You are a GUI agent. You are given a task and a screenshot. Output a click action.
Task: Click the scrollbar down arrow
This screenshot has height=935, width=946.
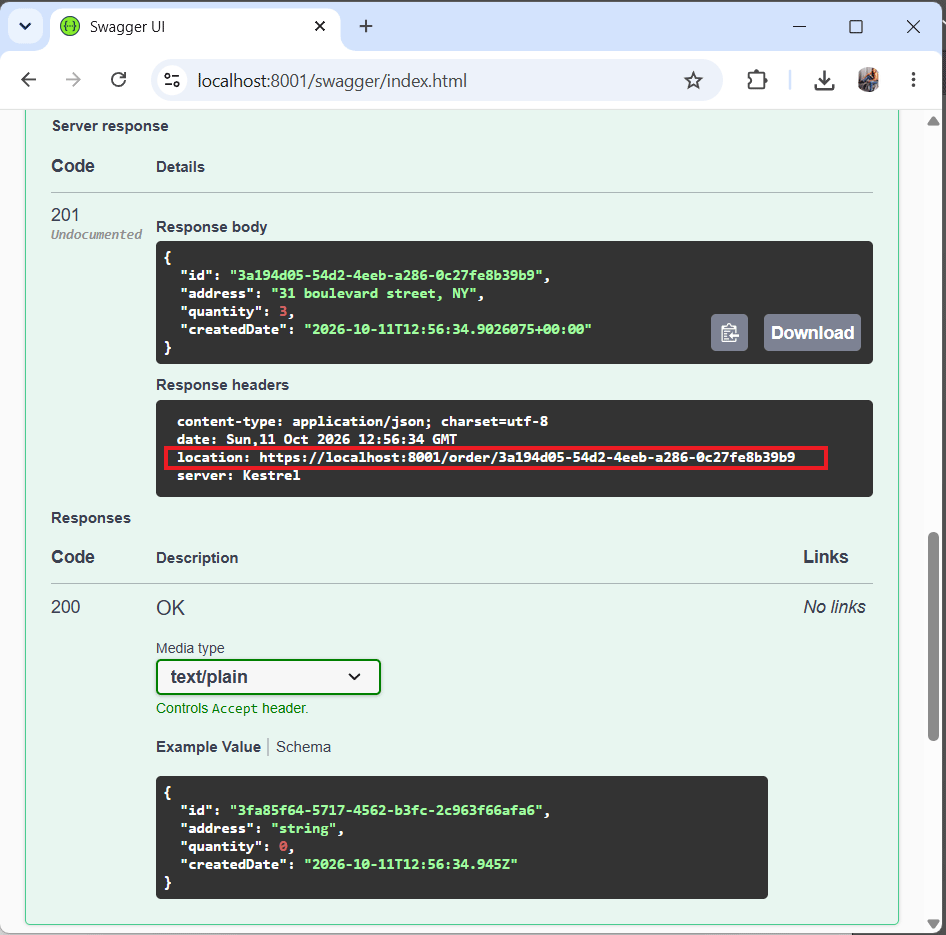pos(933,924)
